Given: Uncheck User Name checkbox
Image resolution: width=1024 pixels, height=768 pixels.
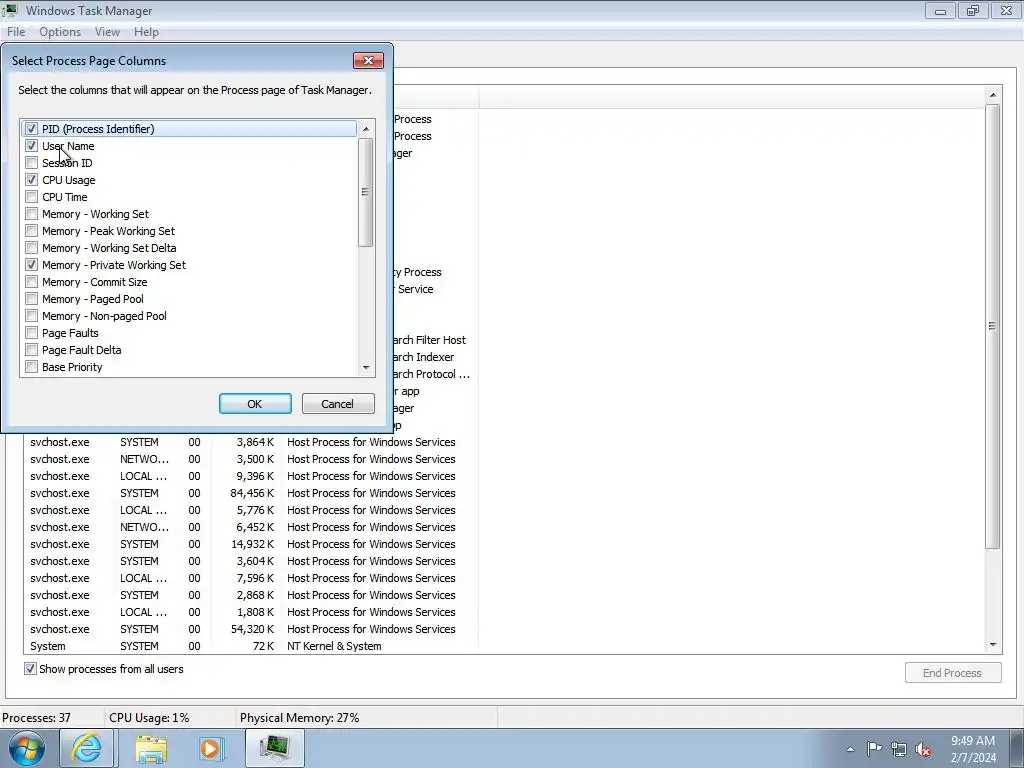Looking at the screenshot, I should (x=31, y=146).
